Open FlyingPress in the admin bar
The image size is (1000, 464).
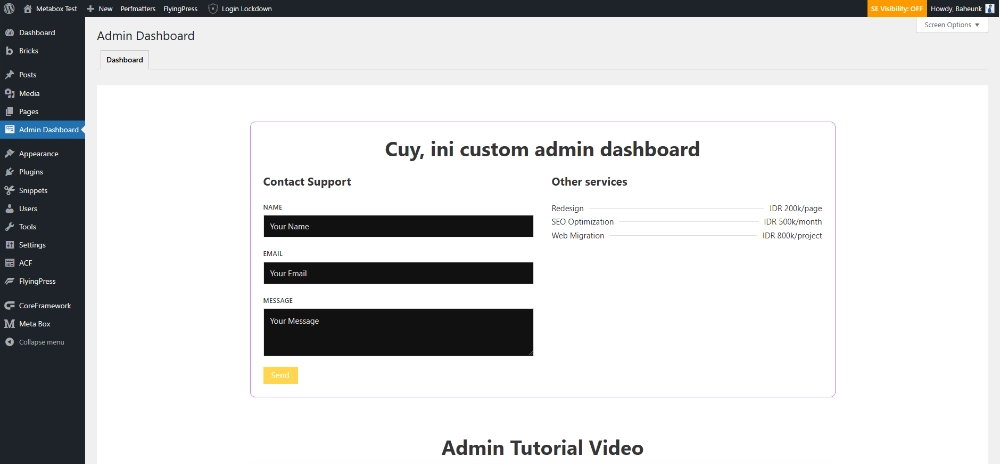click(x=180, y=9)
